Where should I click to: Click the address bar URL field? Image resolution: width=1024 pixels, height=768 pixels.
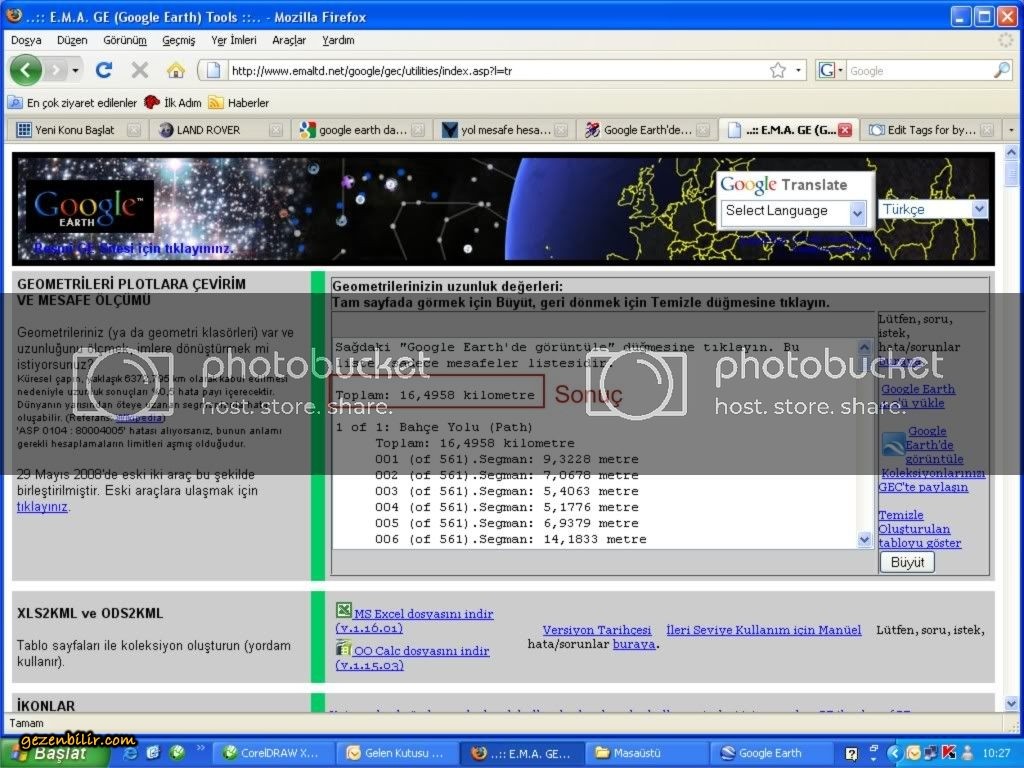(490, 71)
